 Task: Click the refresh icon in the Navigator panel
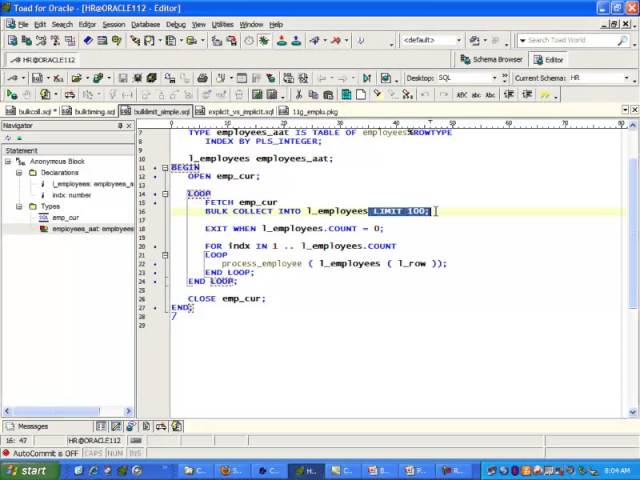(x=8, y=138)
